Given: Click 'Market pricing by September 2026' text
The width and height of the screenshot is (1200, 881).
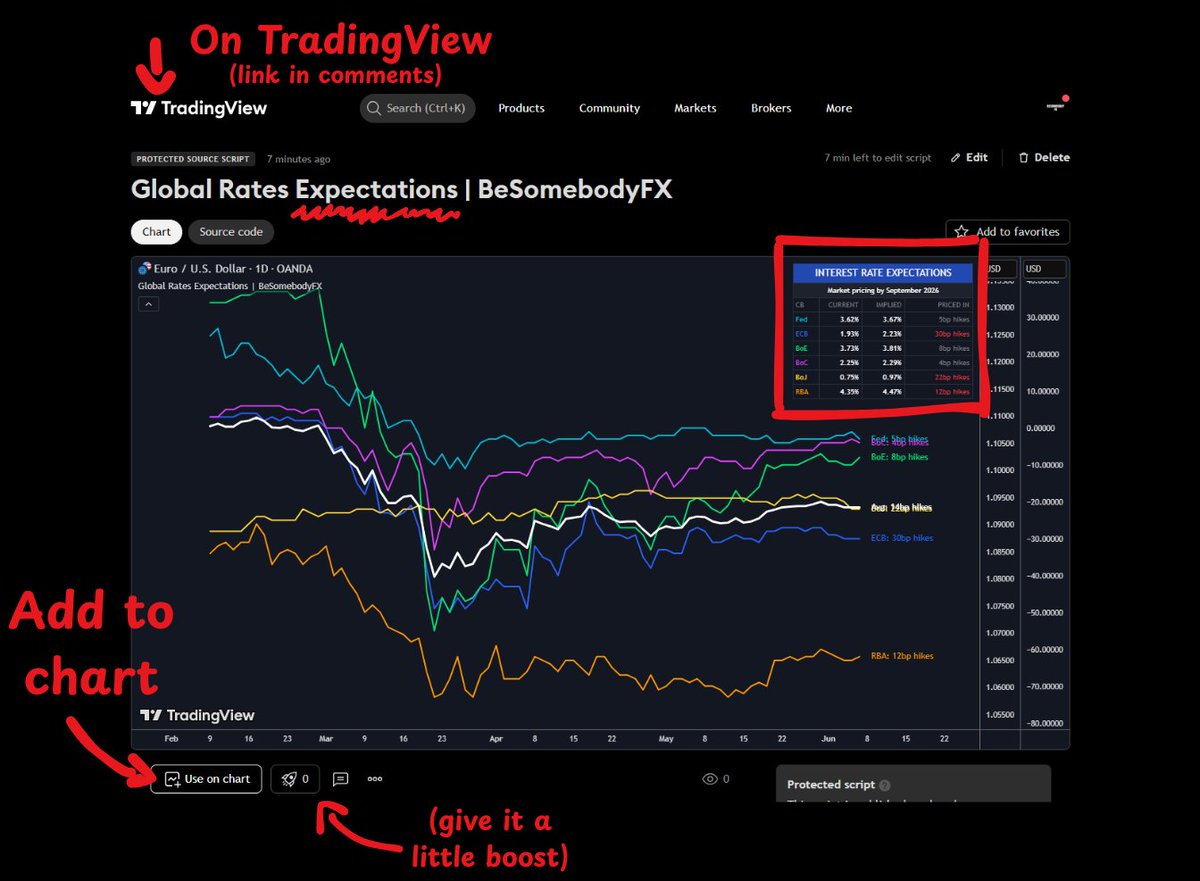Looking at the screenshot, I should [x=883, y=290].
